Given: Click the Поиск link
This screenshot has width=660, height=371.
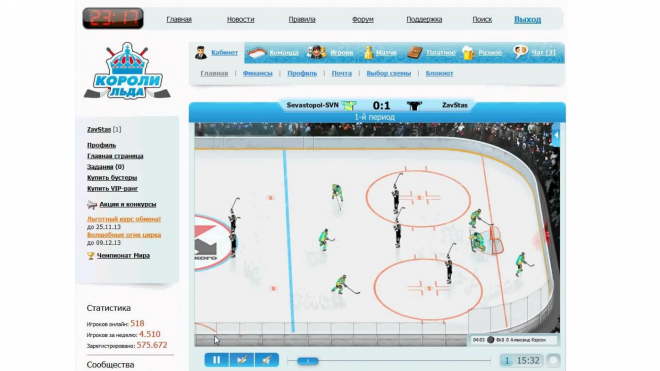Looking at the screenshot, I should (x=482, y=19).
